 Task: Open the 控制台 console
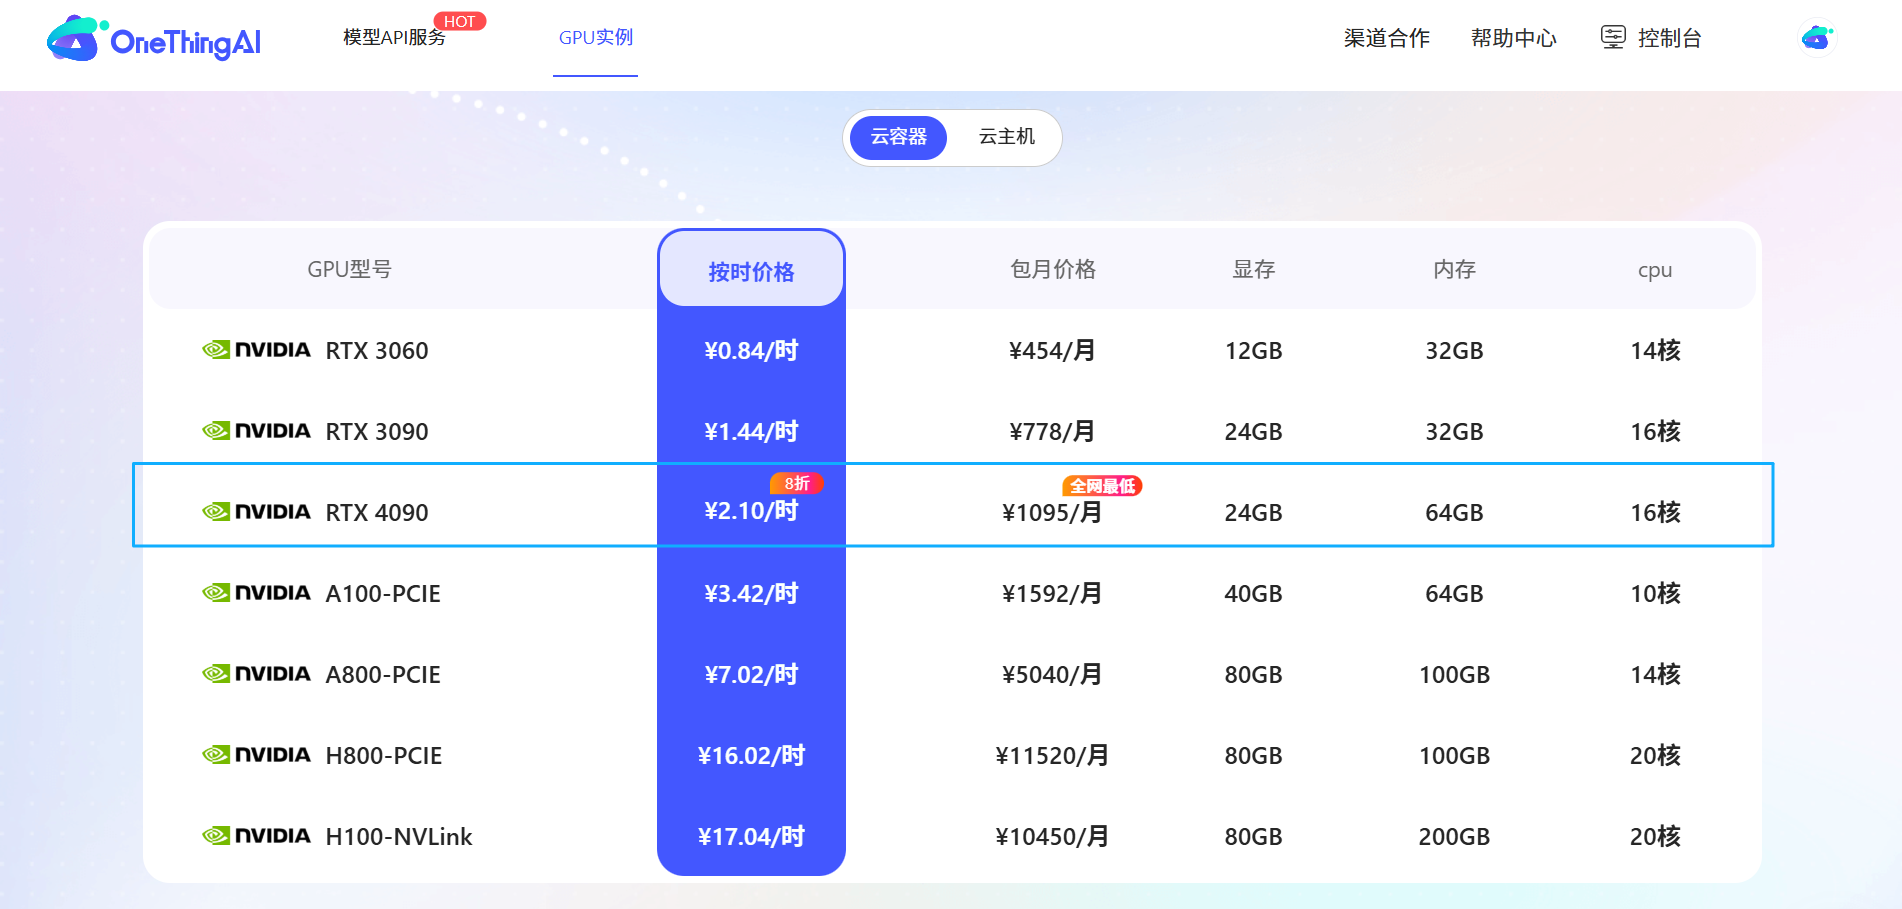click(1669, 38)
